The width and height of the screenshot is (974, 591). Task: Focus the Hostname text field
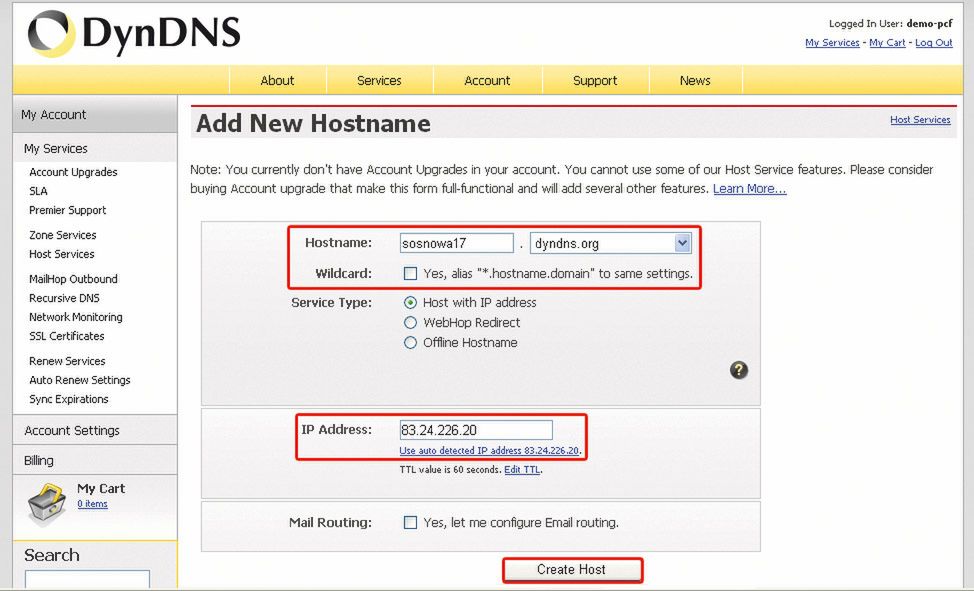[457, 243]
